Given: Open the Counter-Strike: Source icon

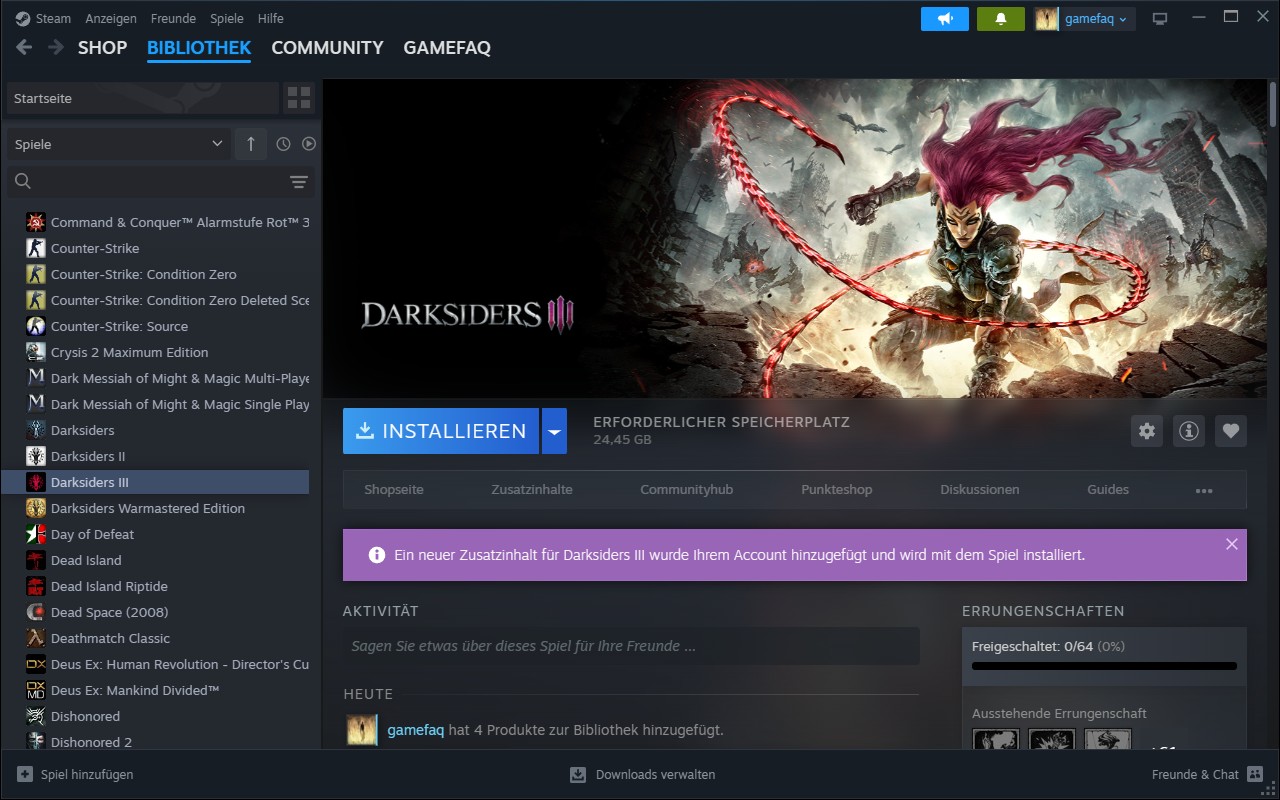Looking at the screenshot, I should [x=36, y=326].
